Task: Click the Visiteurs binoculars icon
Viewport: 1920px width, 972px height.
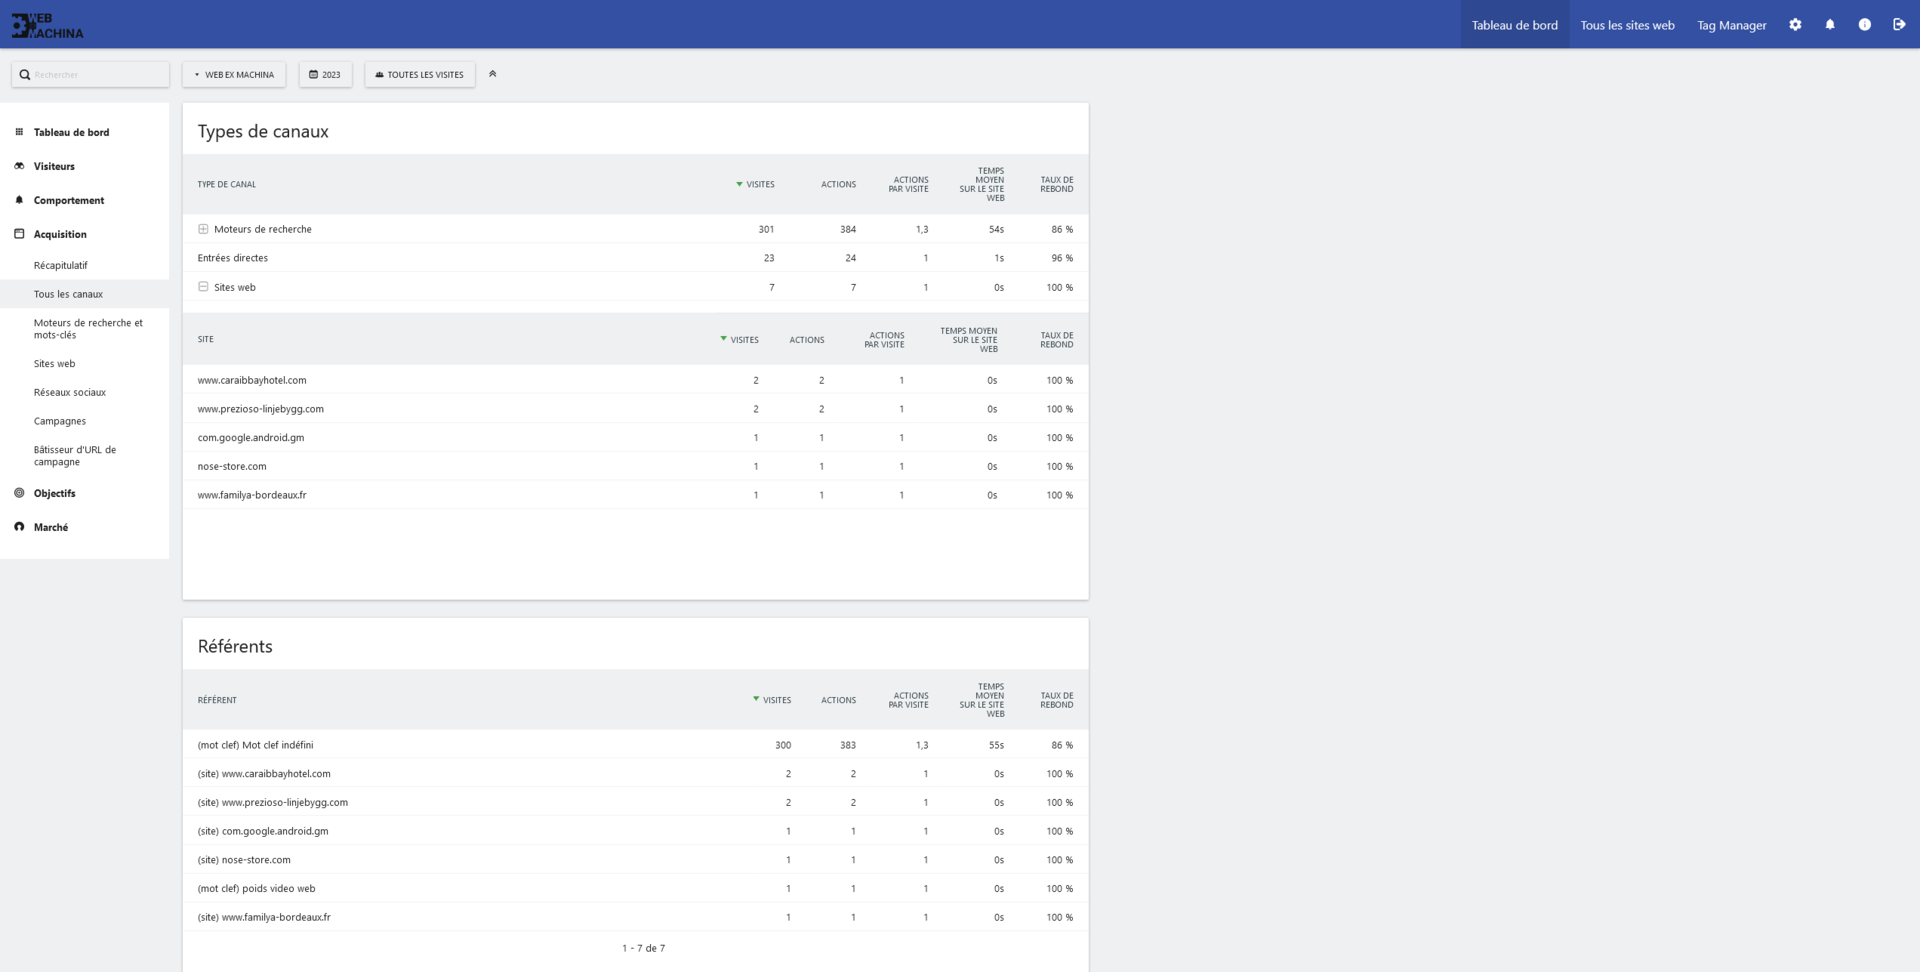Action: coord(19,166)
